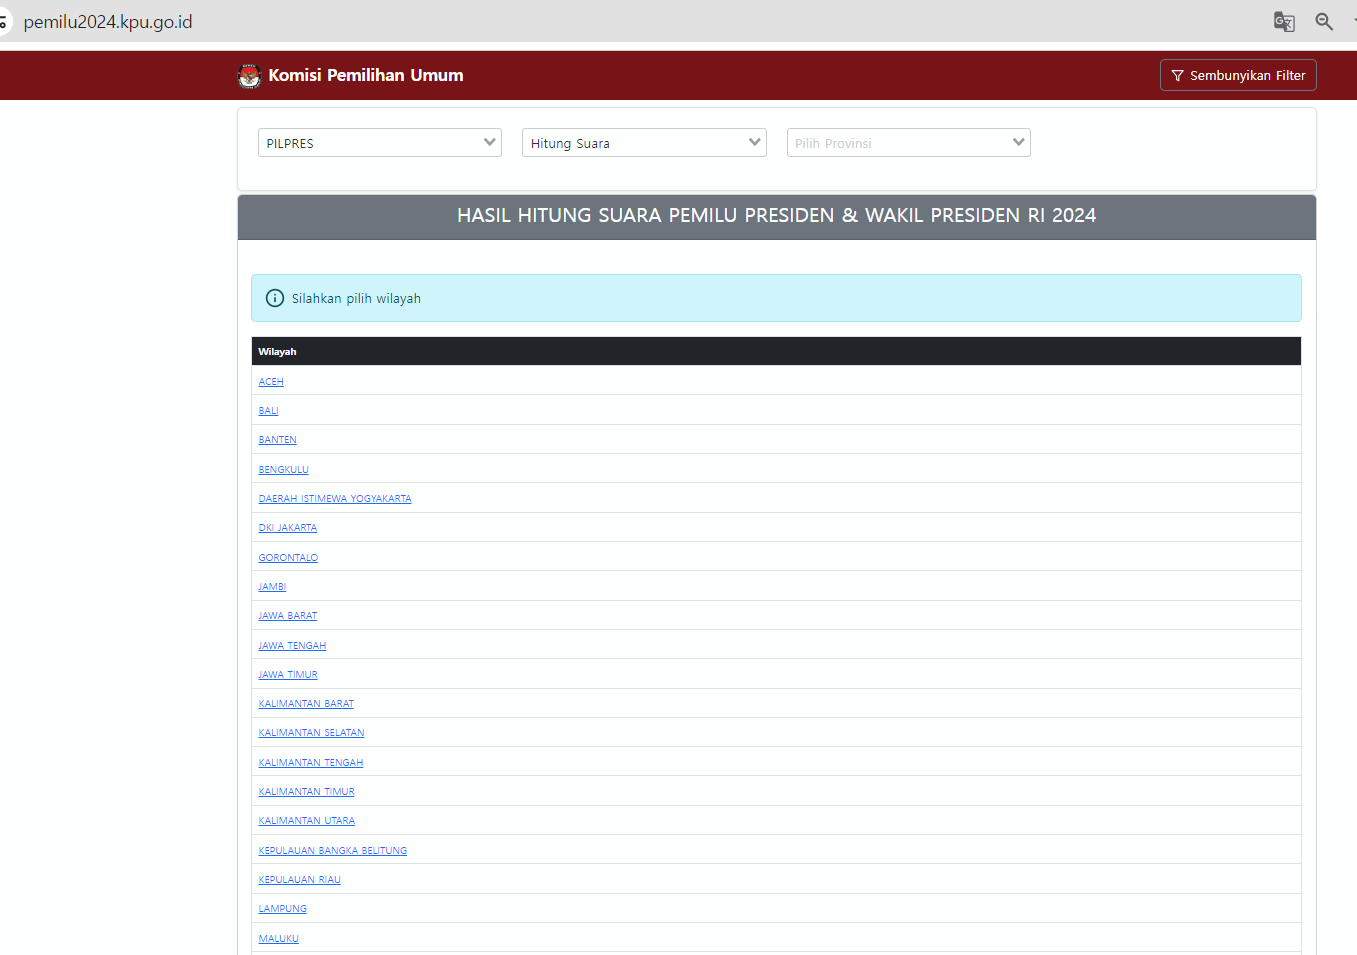Click Komisi Pemilihan Umum site title
Screen dimensions: 1357x955
[x=366, y=76]
